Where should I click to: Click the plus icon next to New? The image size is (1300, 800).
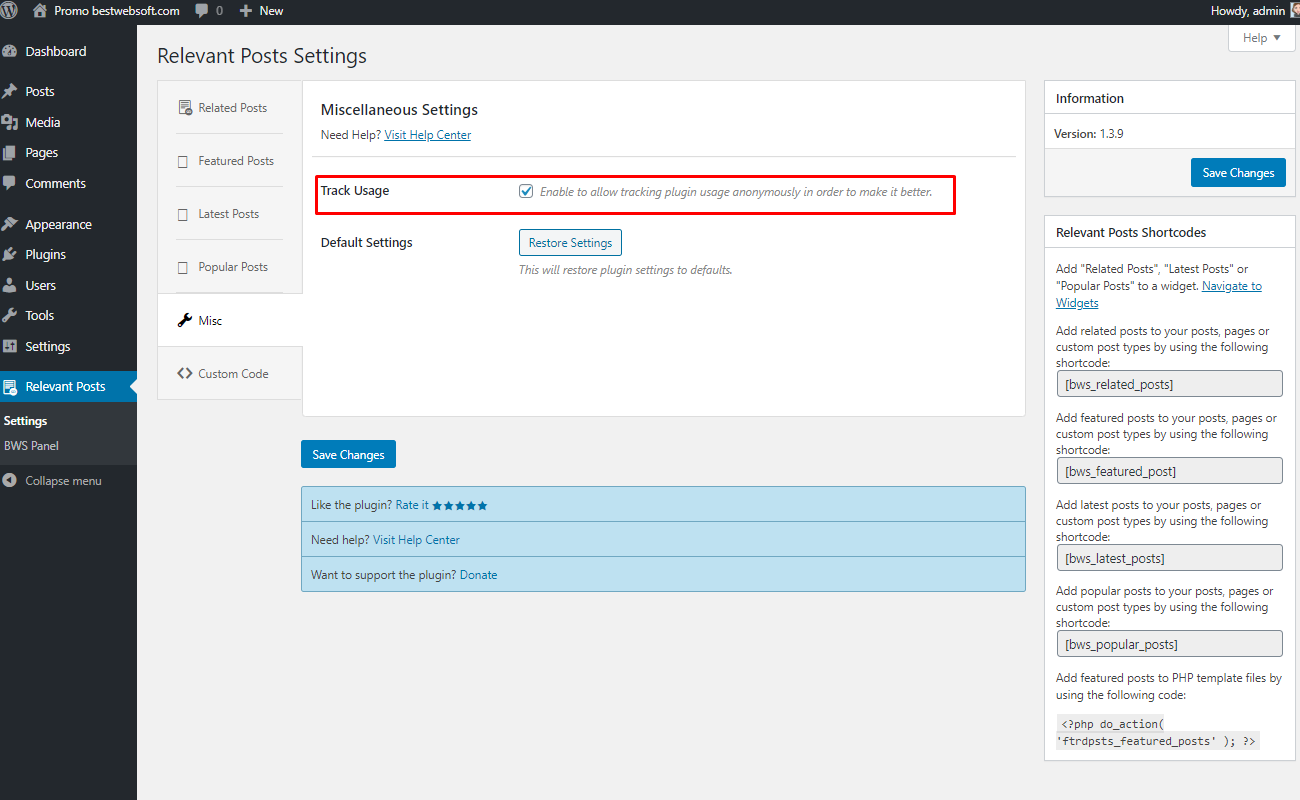pyautogui.click(x=246, y=11)
